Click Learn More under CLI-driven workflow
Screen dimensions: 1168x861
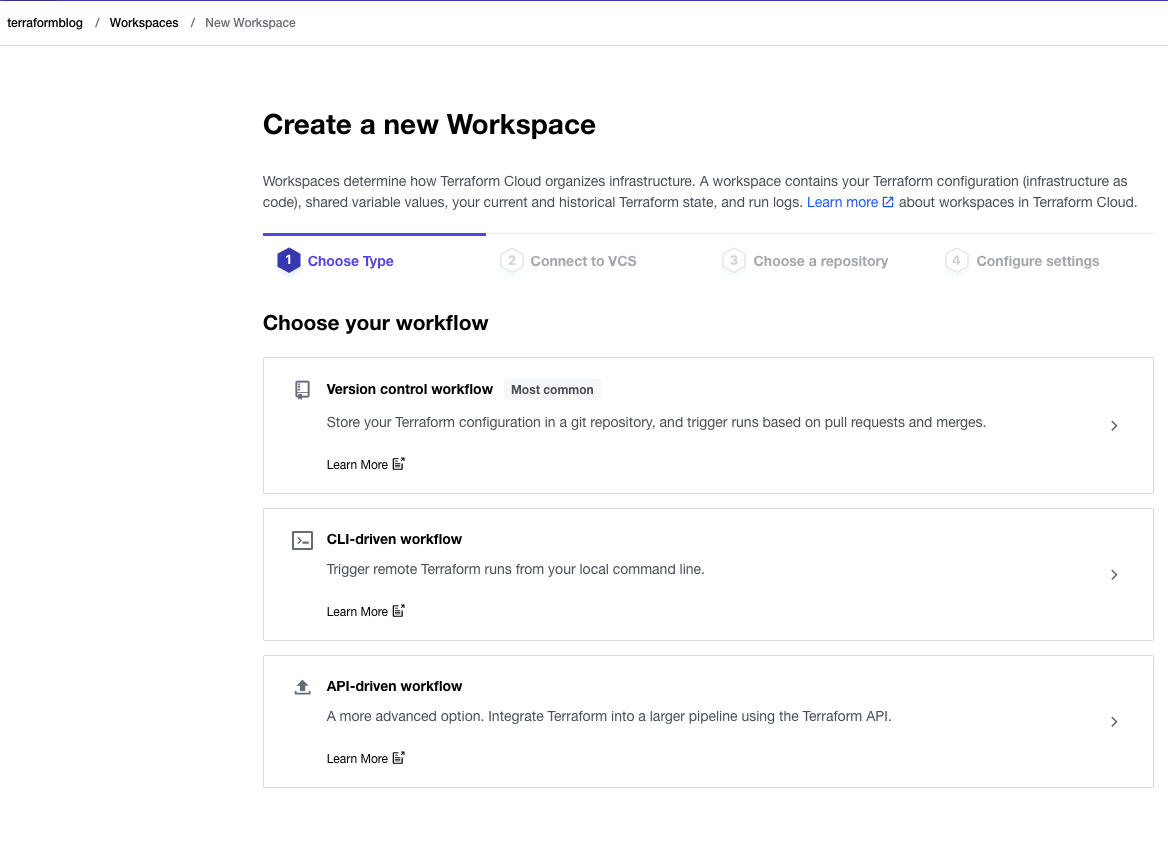358,610
